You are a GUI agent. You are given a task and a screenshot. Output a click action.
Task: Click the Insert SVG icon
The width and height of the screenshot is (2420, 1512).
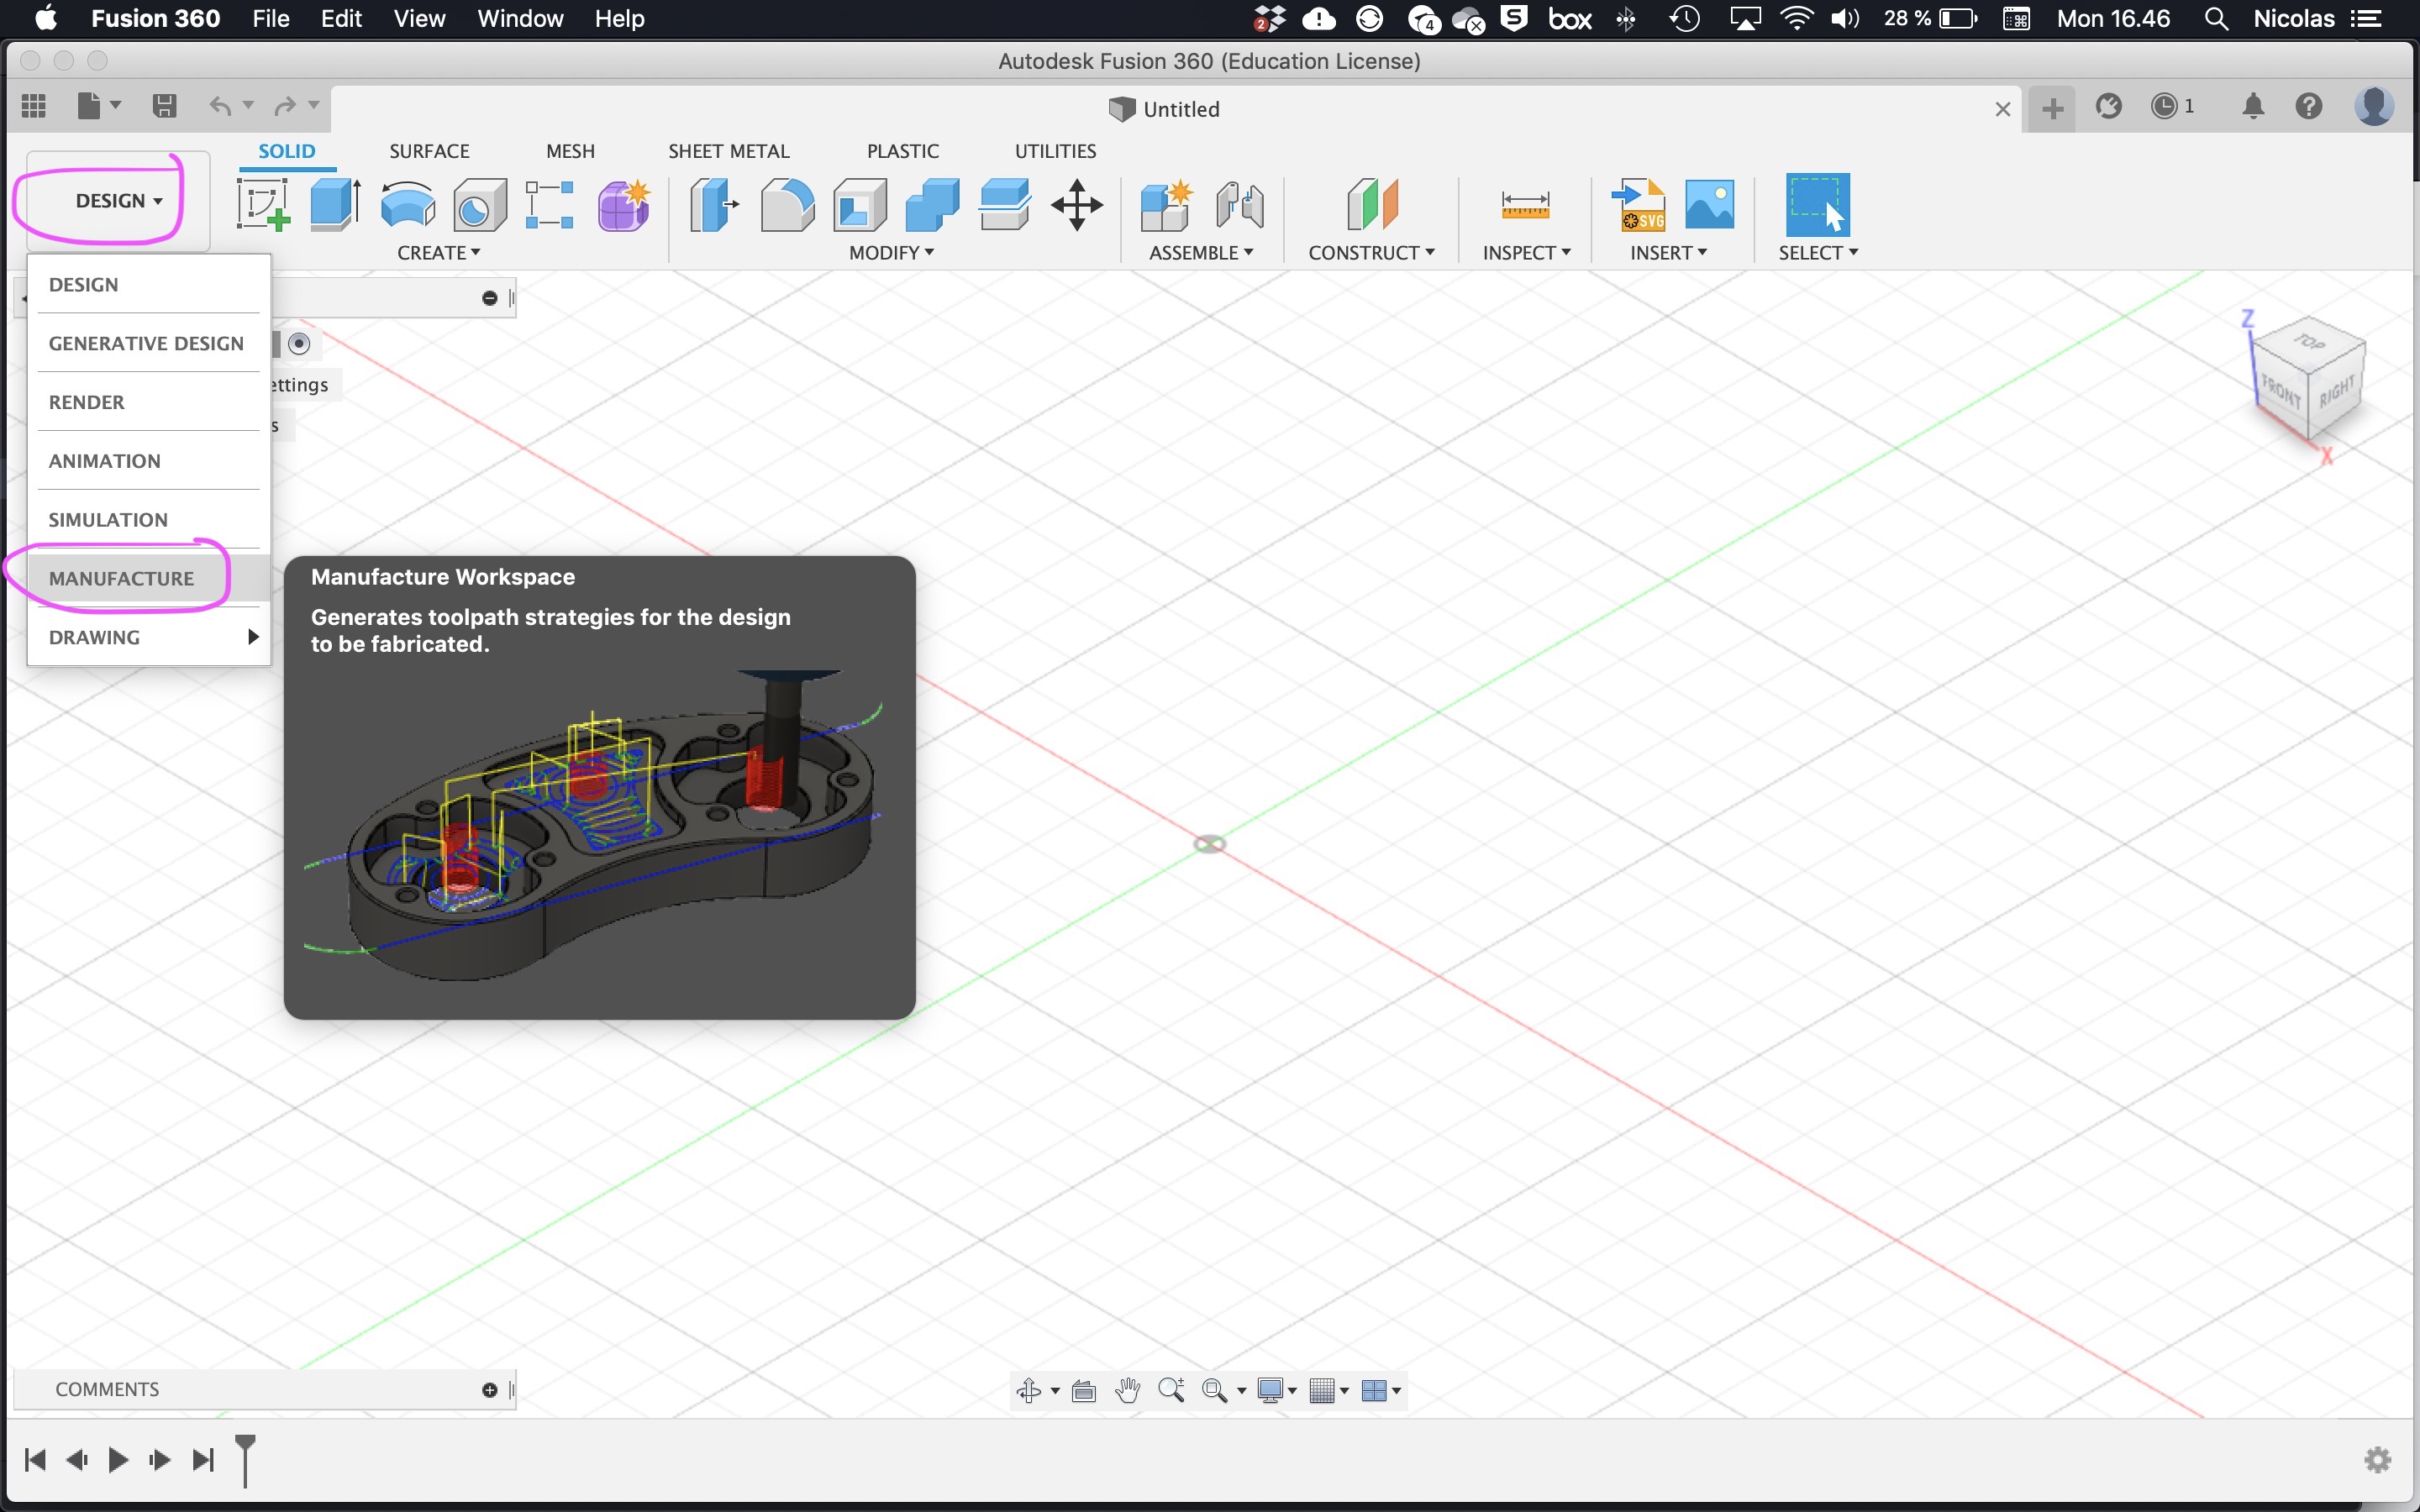coord(1638,205)
